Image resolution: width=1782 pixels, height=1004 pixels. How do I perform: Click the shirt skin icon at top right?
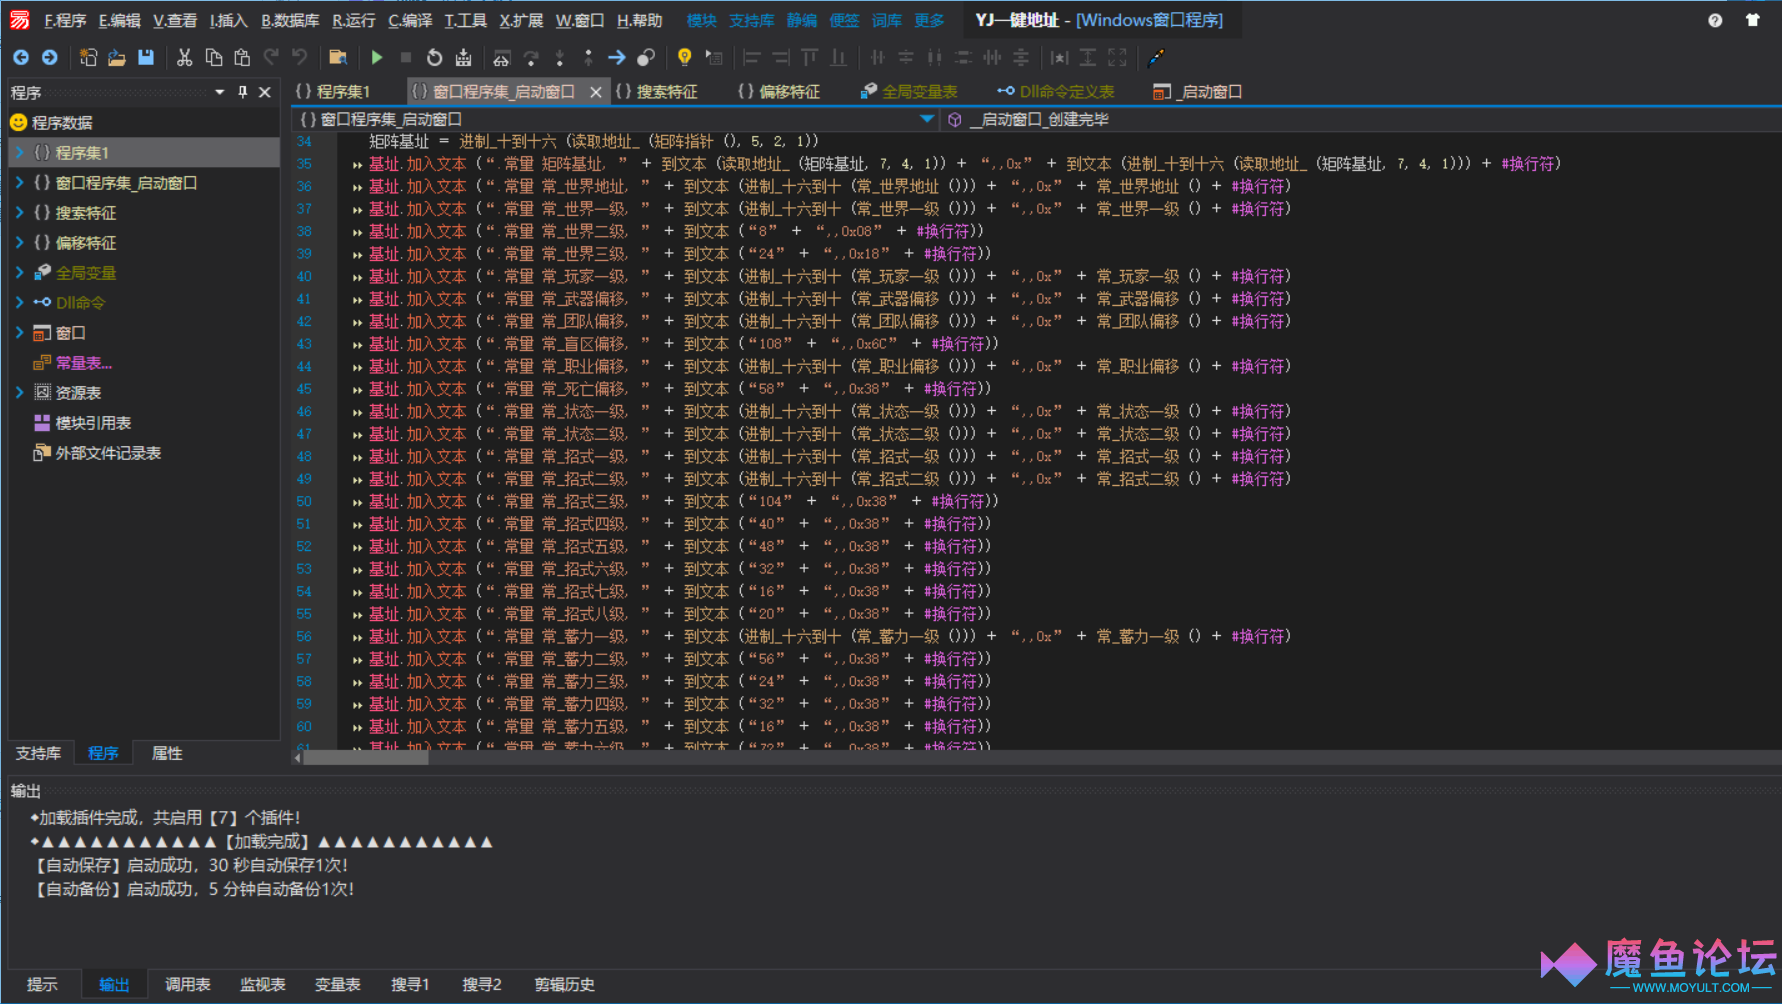click(1752, 20)
